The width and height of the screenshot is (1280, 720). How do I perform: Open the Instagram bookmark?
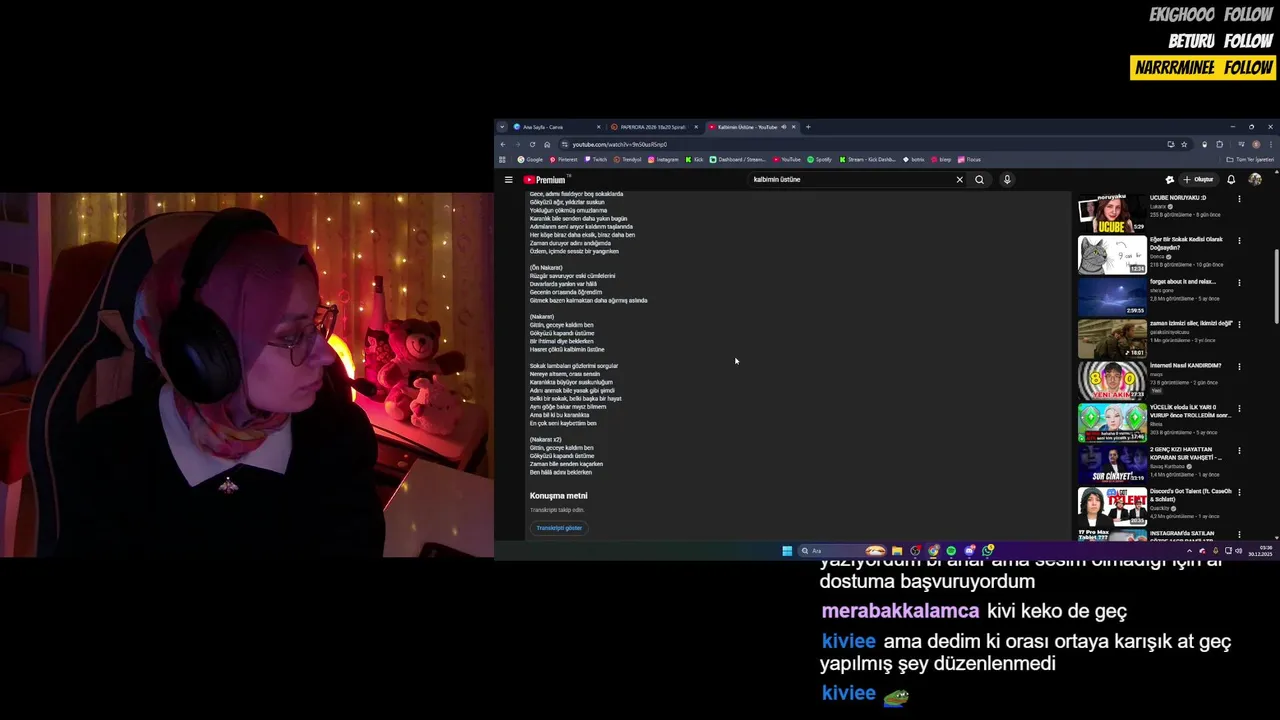[663, 159]
